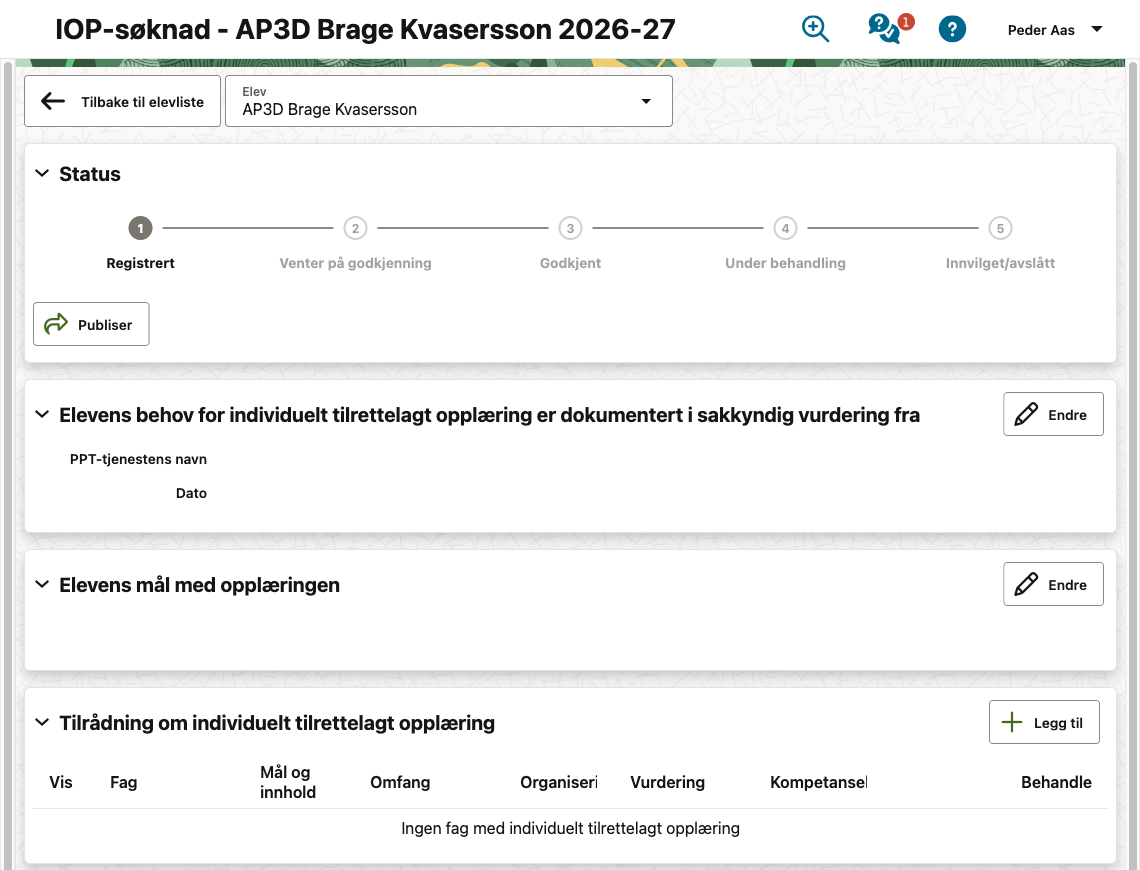Image resolution: width=1140 pixels, height=870 pixels.
Task: Collapse the Tilrådning om individuelt tilrettelagt opplæring section
Action: [x=42, y=722]
